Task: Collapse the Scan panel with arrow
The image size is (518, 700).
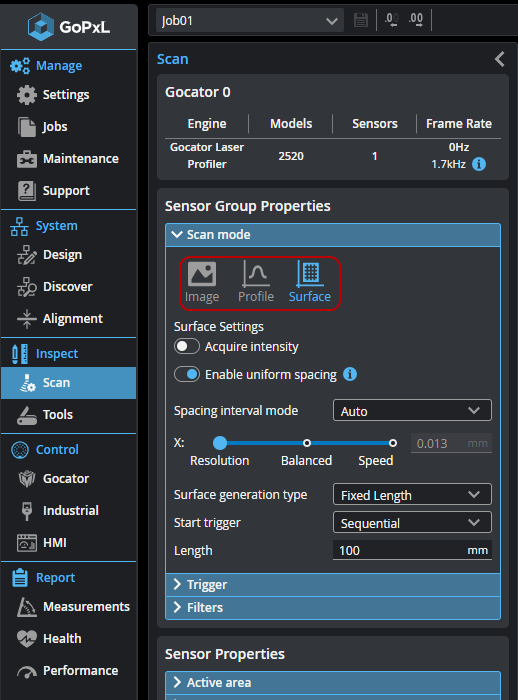Action: (x=500, y=59)
